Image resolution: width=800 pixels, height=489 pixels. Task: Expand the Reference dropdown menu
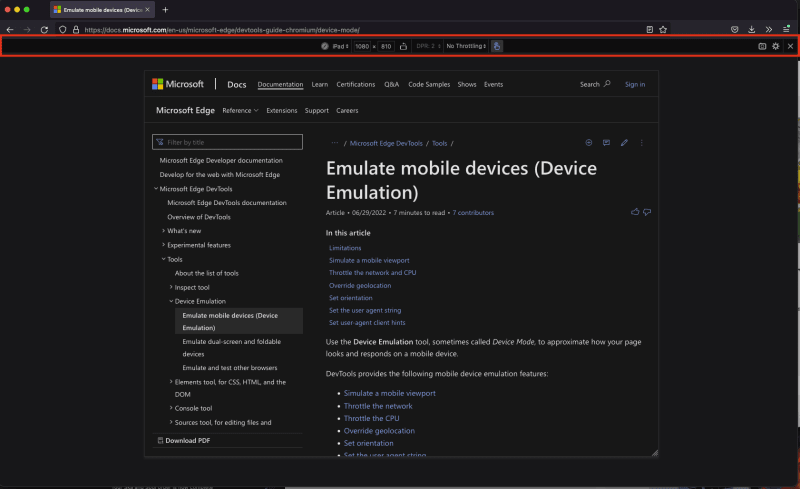tap(240, 111)
